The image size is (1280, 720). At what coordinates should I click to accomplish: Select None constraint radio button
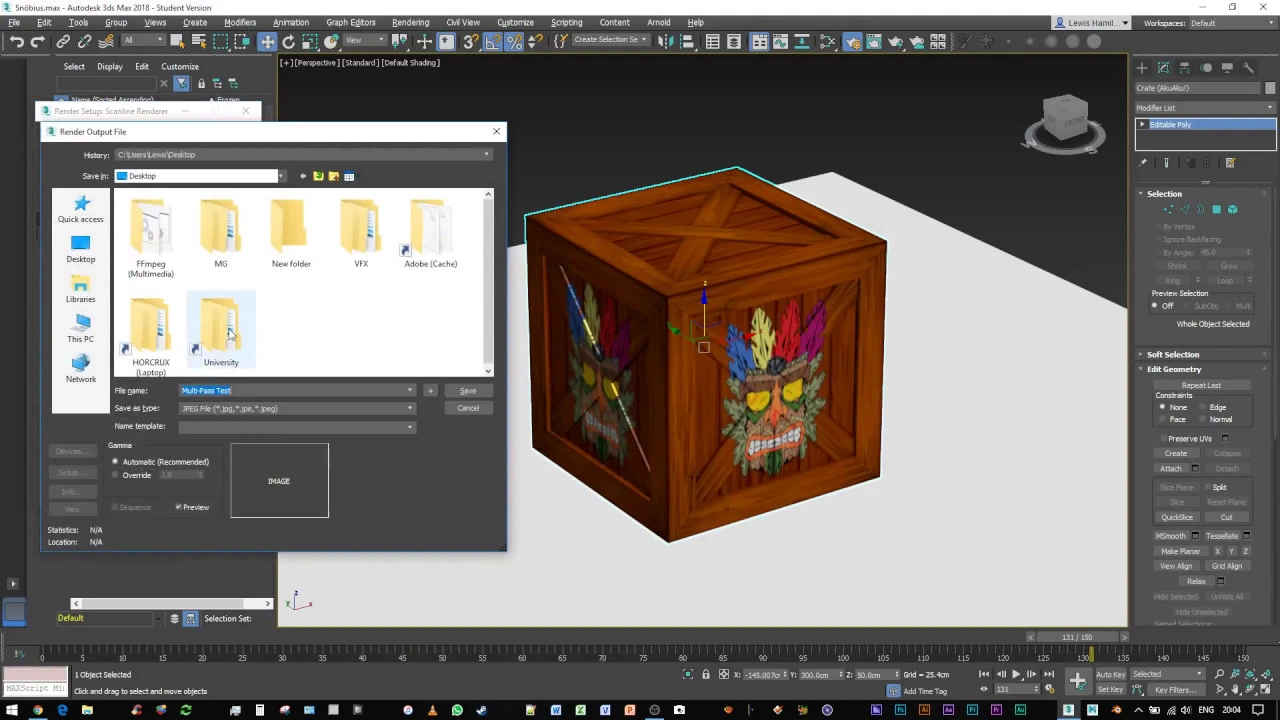pos(1162,407)
